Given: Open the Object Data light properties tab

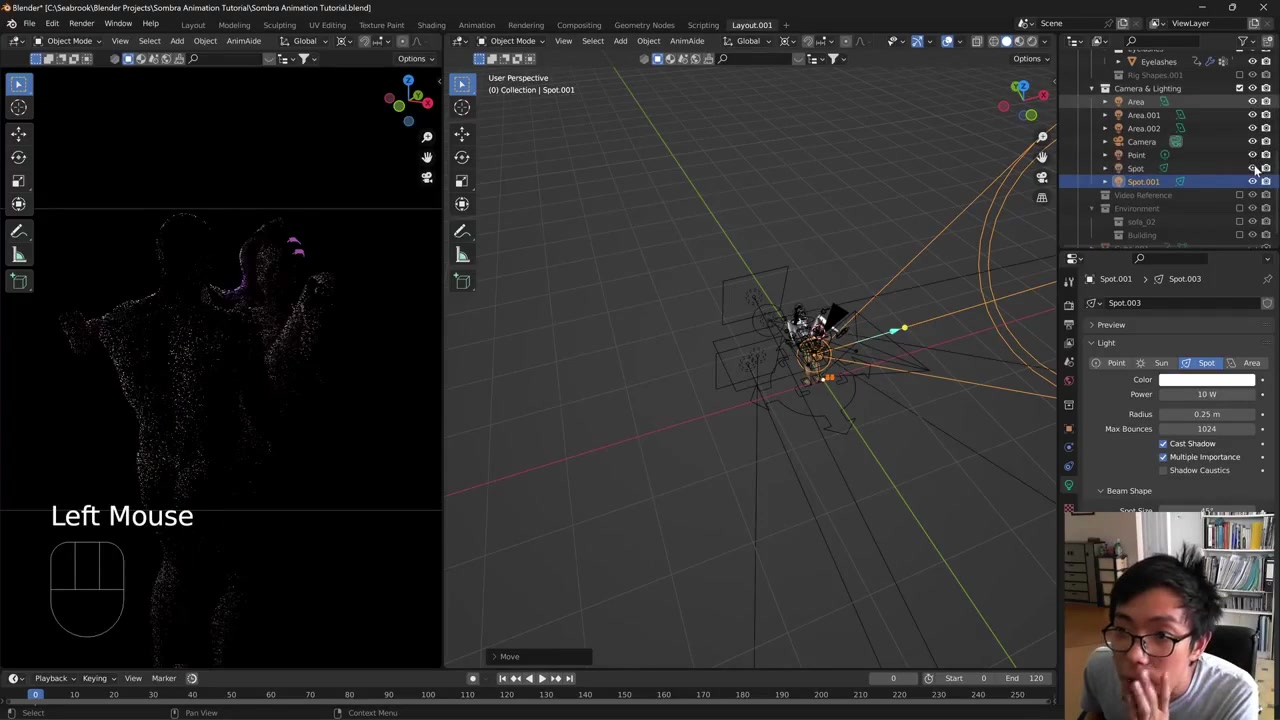Looking at the screenshot, I should [x=1069, y=485].
